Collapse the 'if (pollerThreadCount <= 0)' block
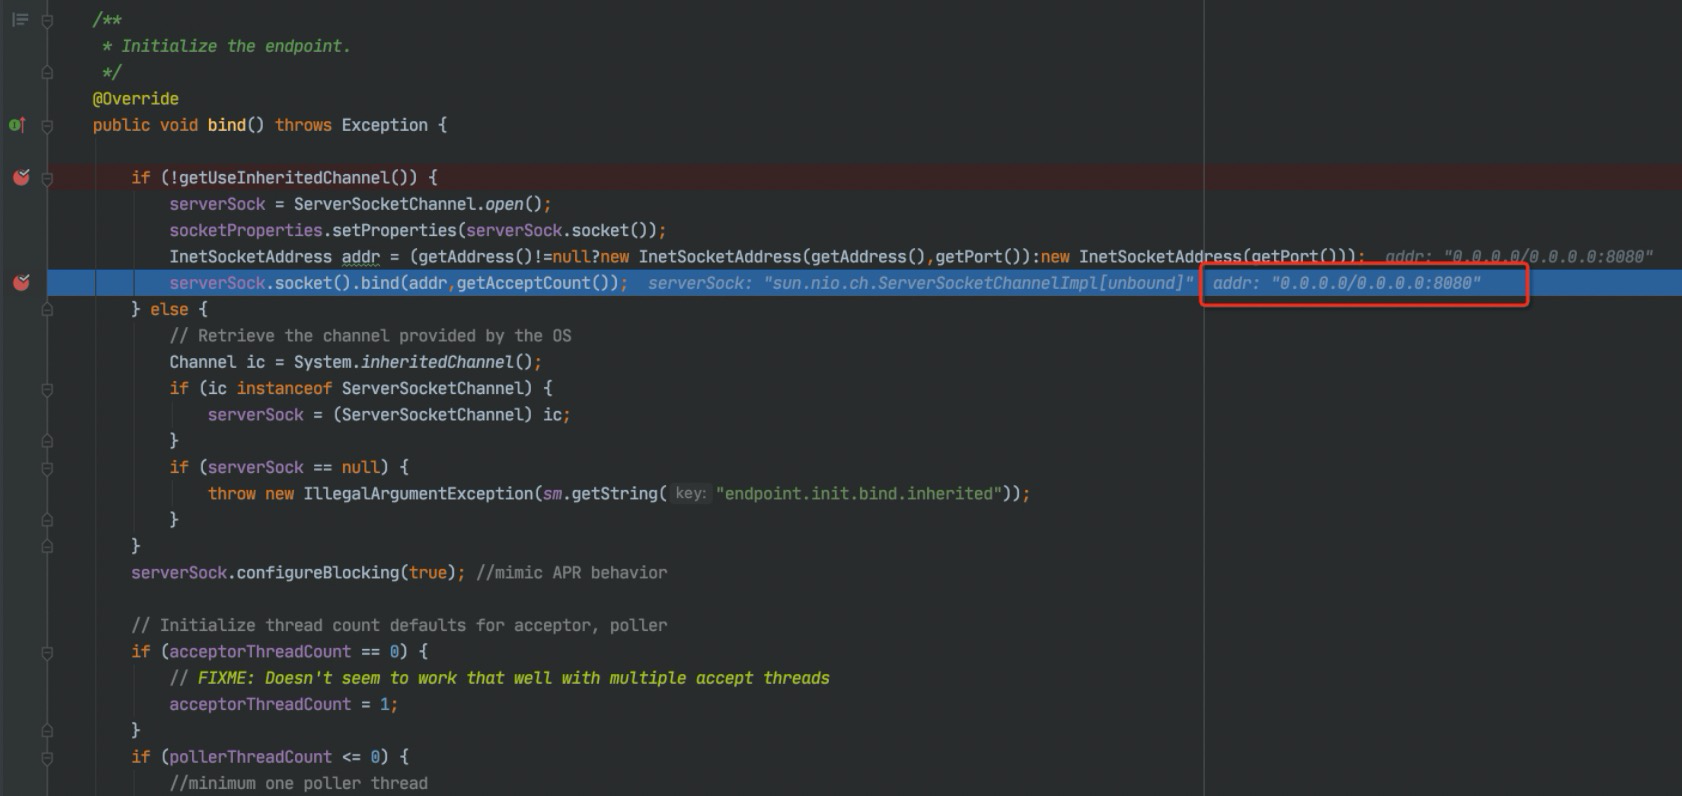The width and height of the screenshot is (1682, 796). pyautogui.click(x=47, y=758)
